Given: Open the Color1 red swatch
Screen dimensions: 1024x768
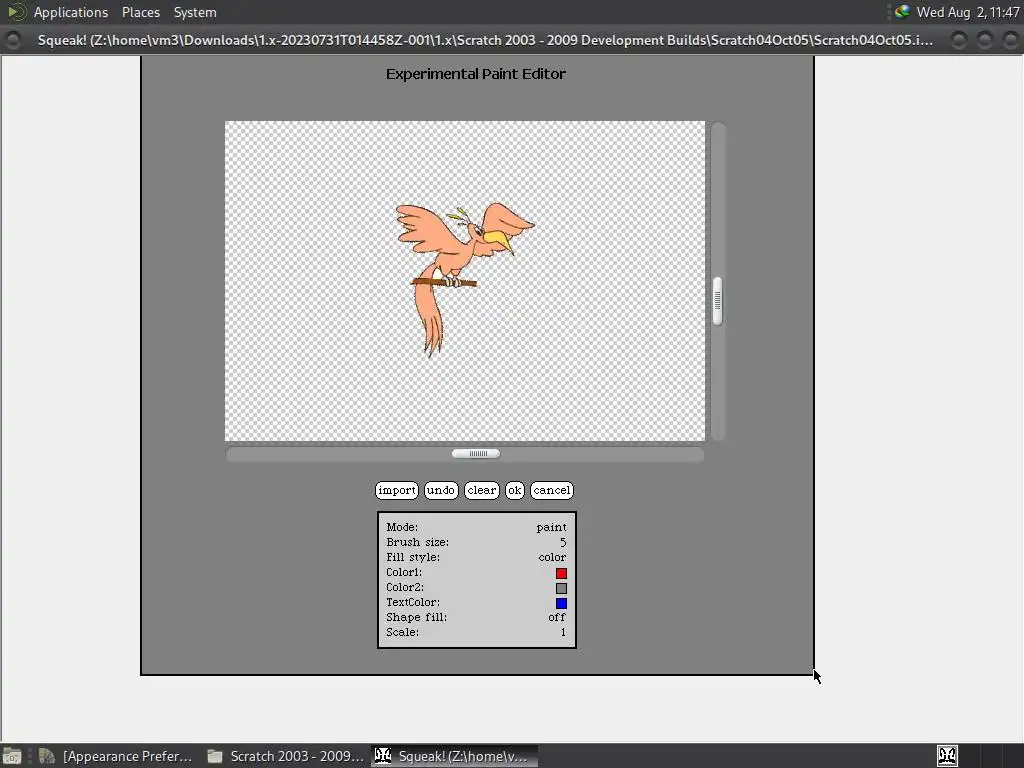Looking at the screenshot, I should (x=561, y=573).
